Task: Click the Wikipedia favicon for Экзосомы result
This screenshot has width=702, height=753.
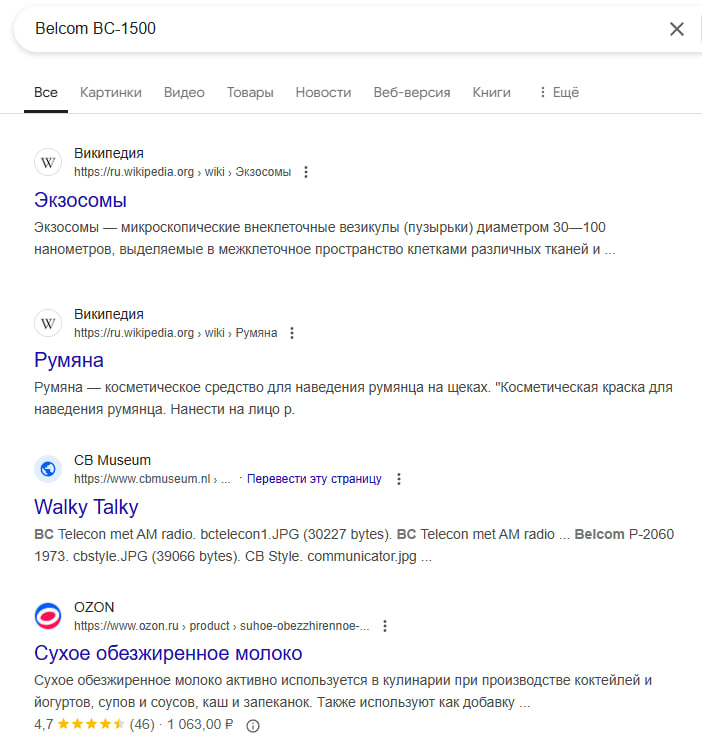Action: click(48, 162)
